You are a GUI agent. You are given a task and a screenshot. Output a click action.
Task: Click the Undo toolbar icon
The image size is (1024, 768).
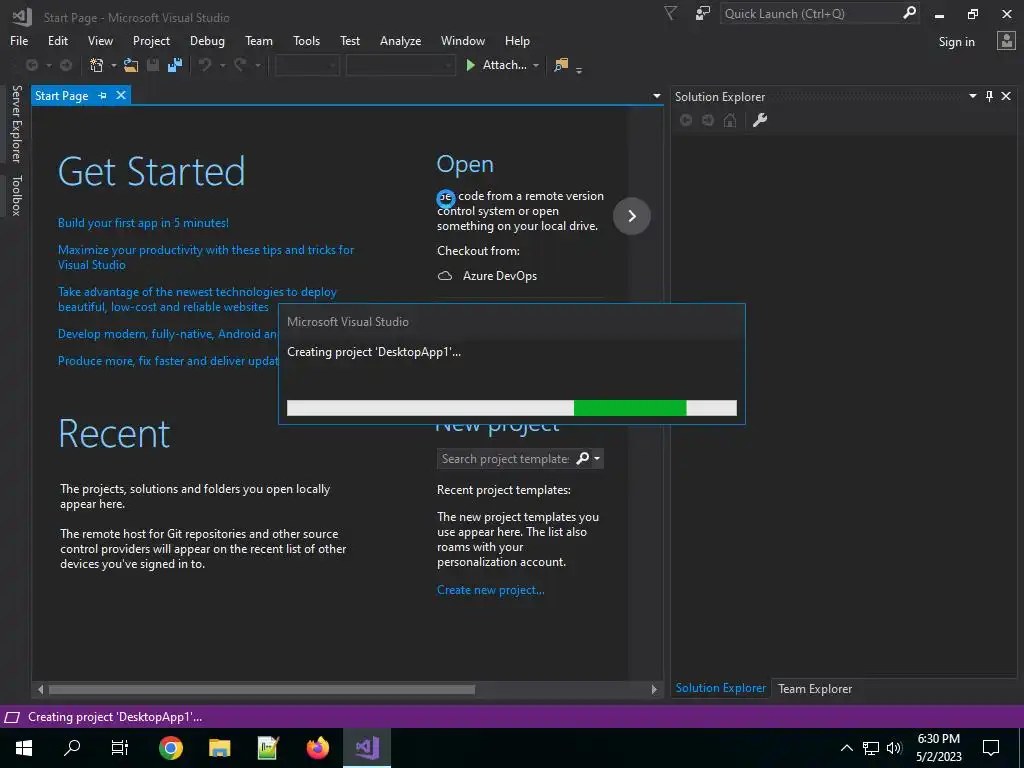click(205, 65)
